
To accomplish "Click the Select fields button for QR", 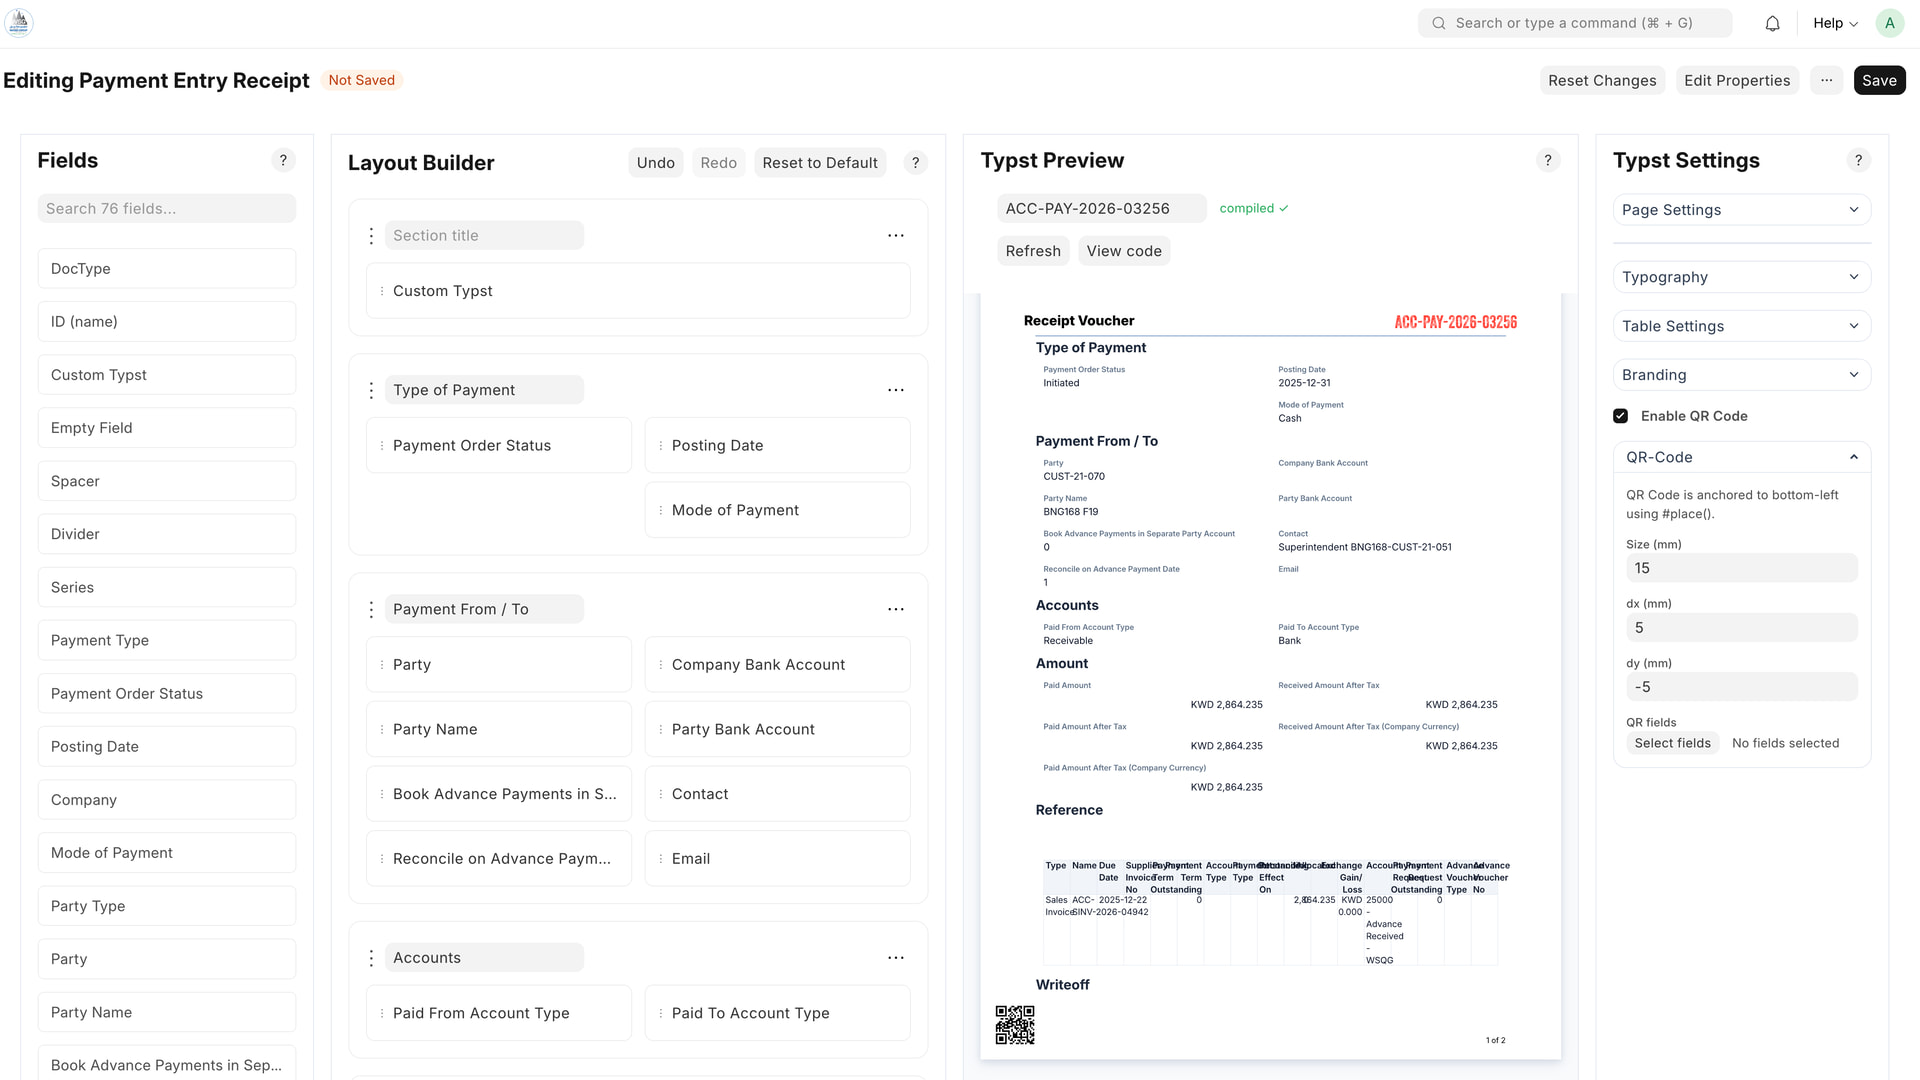I will point(1672,743).
